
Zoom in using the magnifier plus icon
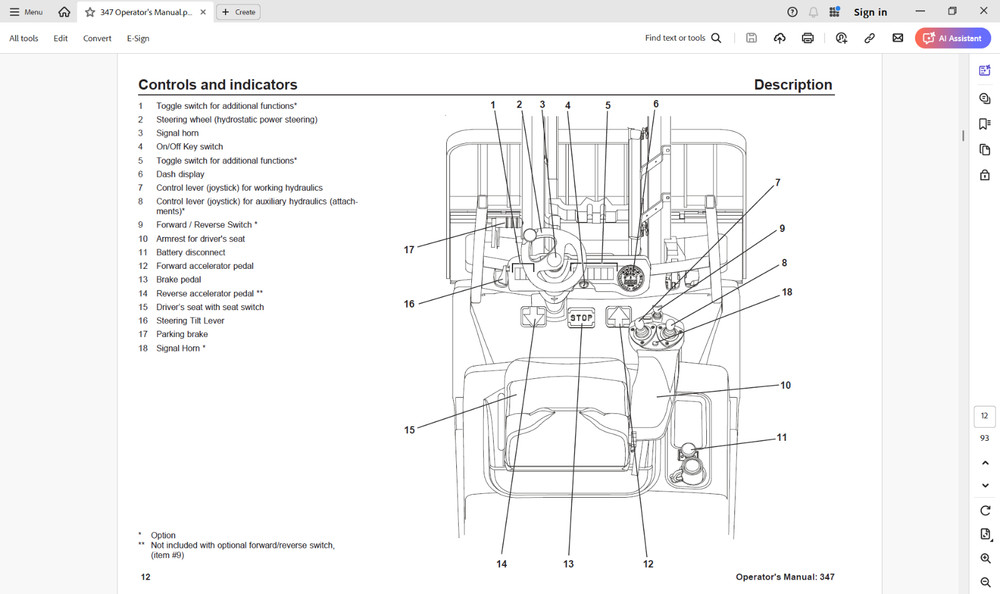(985, 558)
